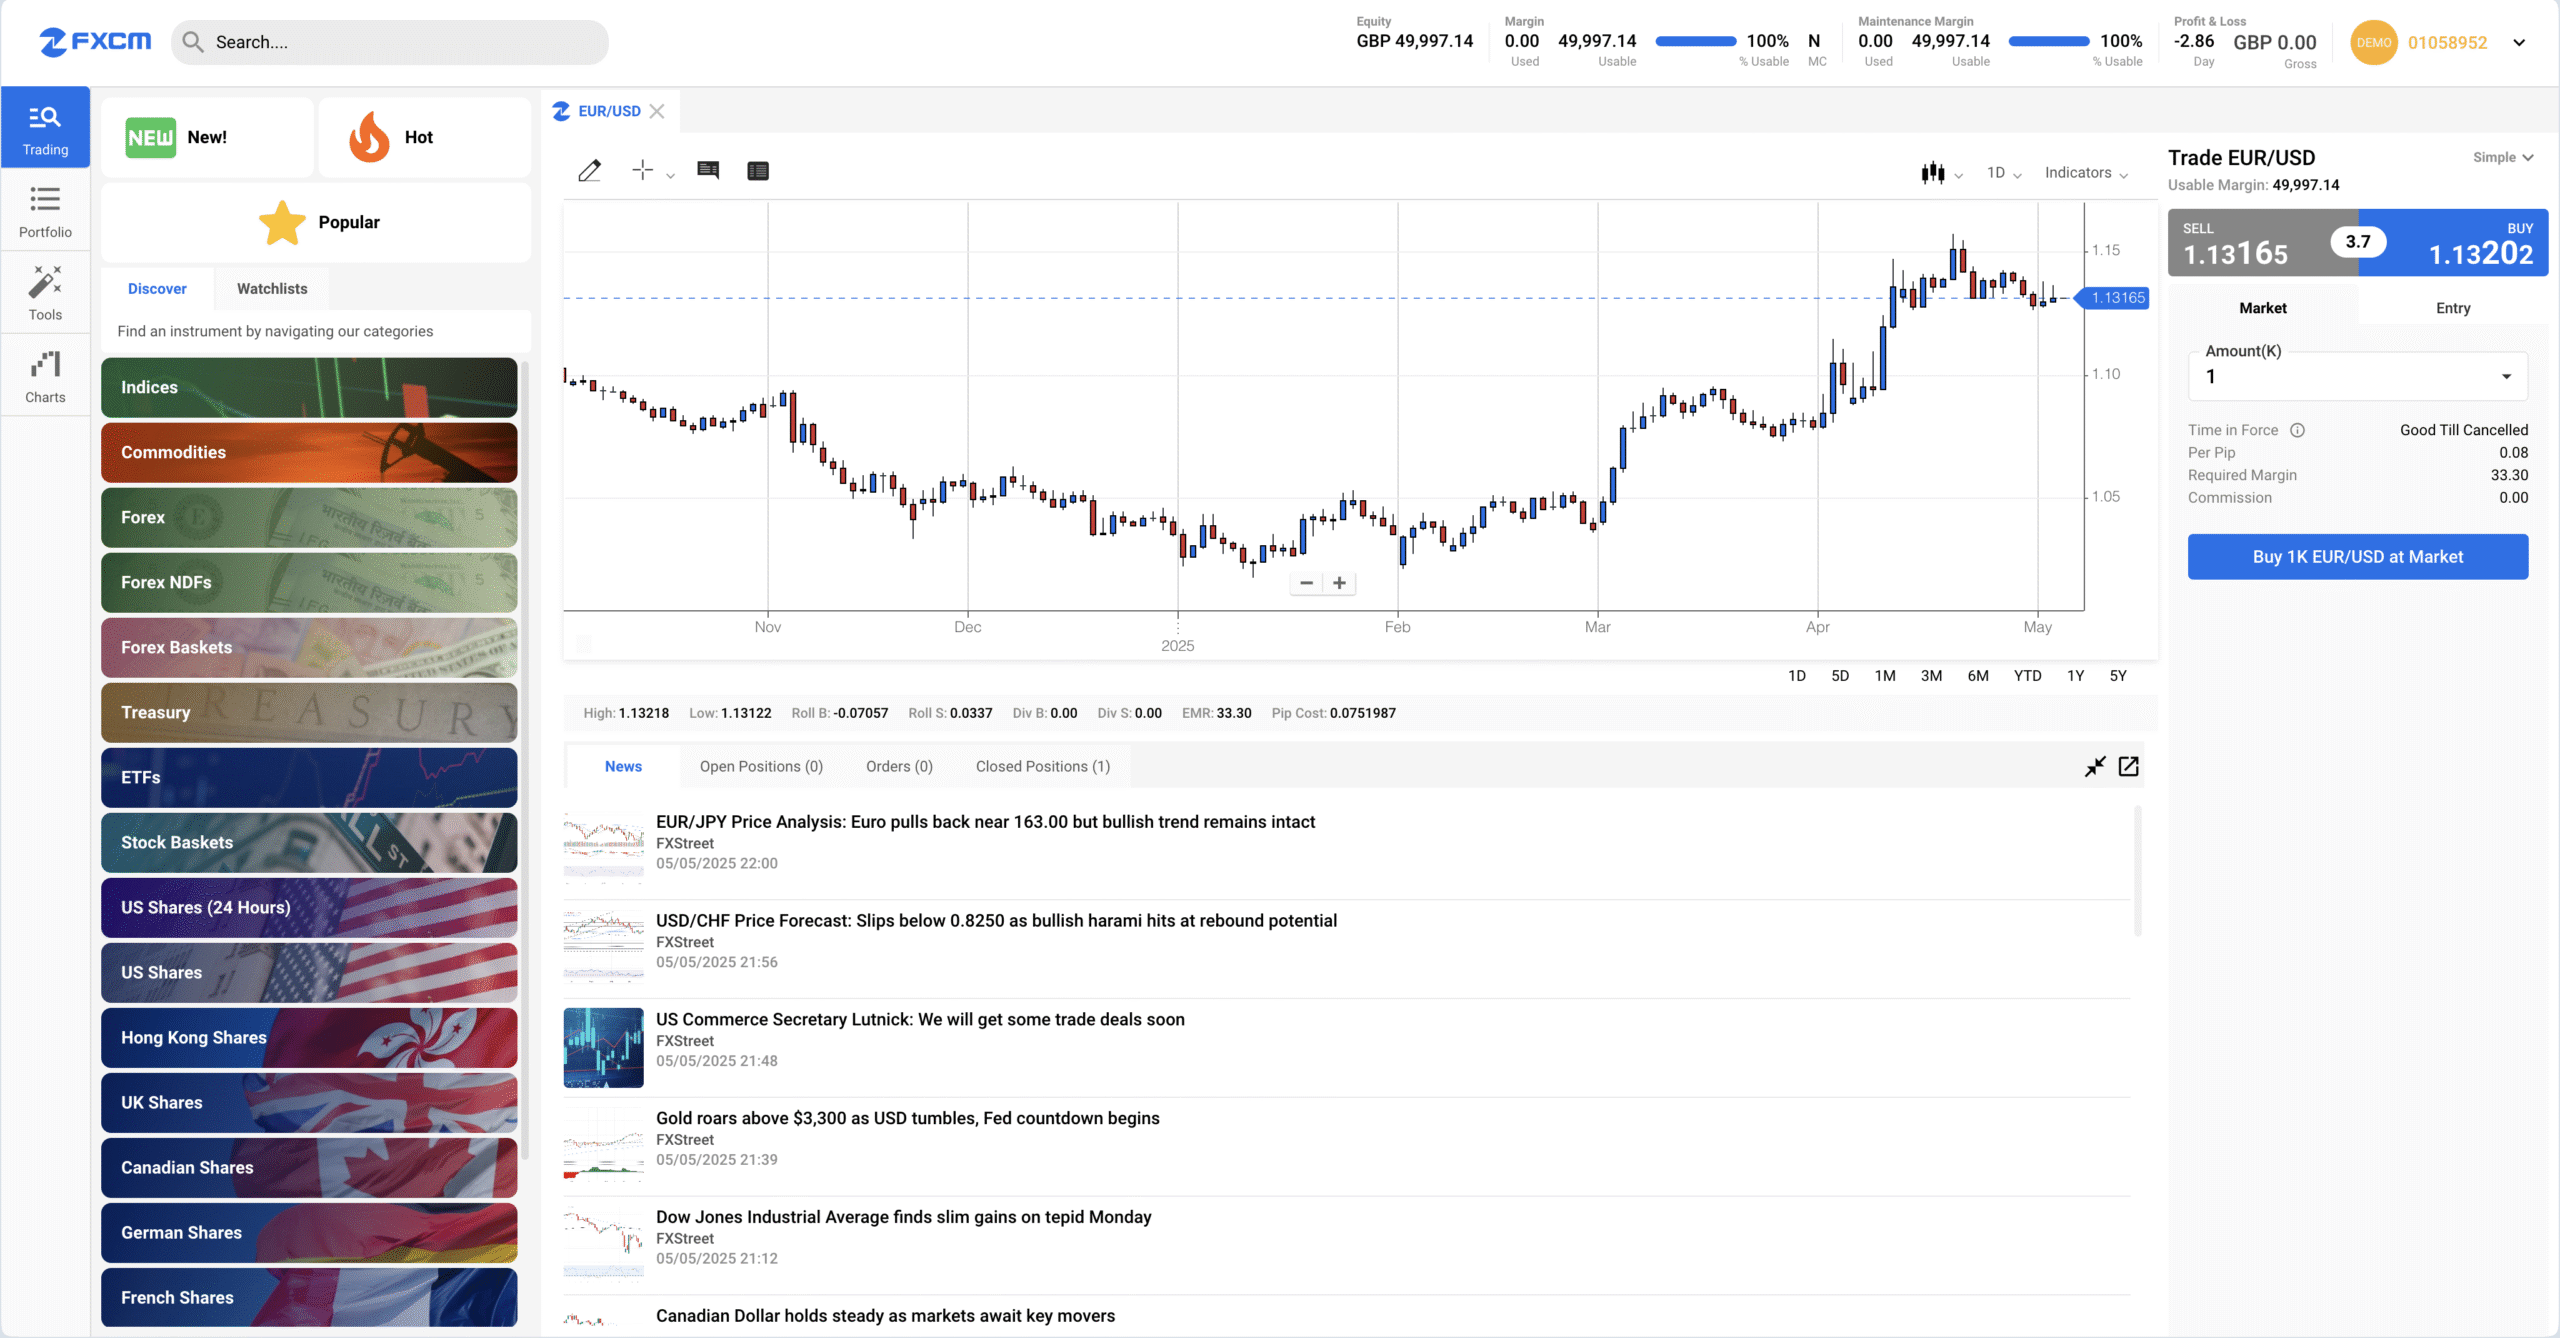Zoom in chart with plus button
This screenshot has height=1338, width=2560.
(x=1339, y=583)
